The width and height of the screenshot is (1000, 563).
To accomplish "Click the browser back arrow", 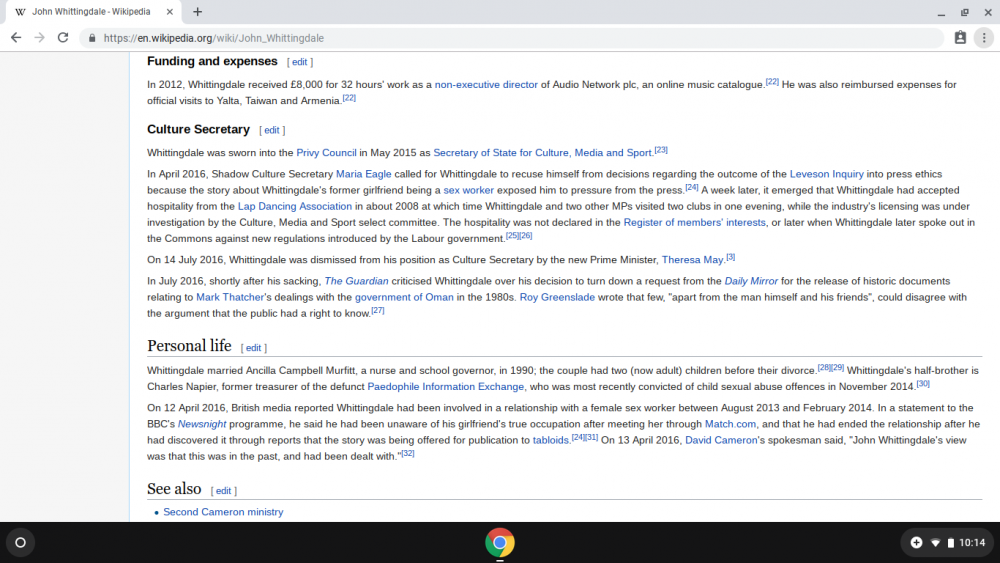I will pyautogui.click(x=16, y=38).
